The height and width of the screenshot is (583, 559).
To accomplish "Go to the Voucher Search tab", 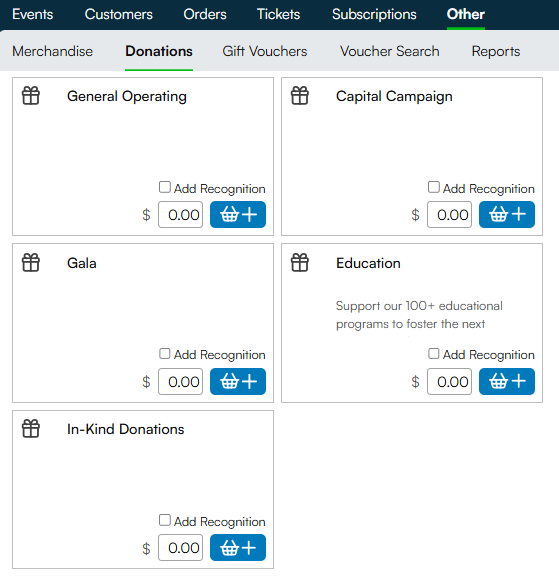I will pos(390,51).
